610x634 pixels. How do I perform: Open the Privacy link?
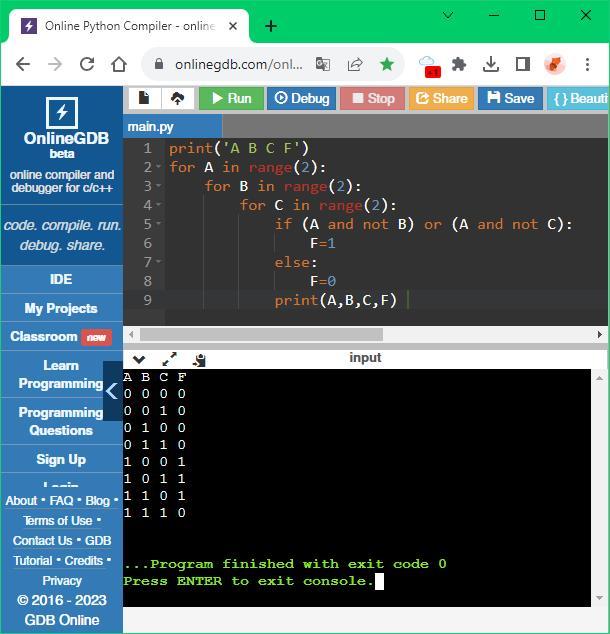pyautogui.click(x=62, y=581)
